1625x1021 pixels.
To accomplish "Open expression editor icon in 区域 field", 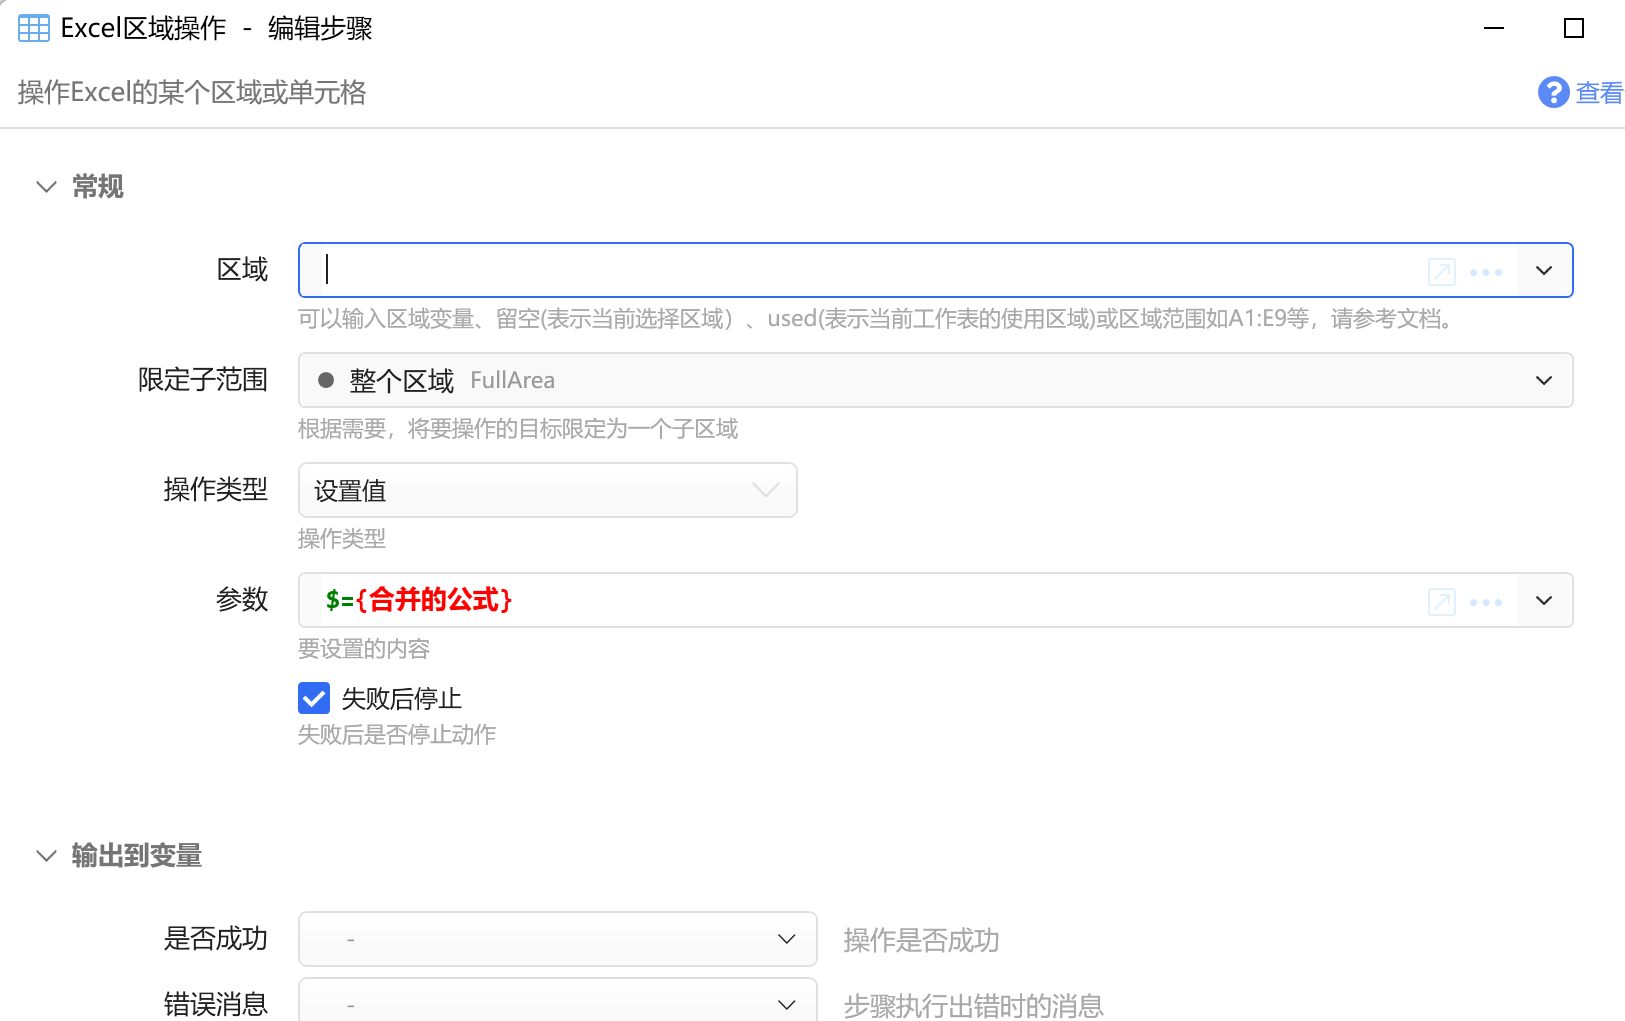I will pos(1441,271).
